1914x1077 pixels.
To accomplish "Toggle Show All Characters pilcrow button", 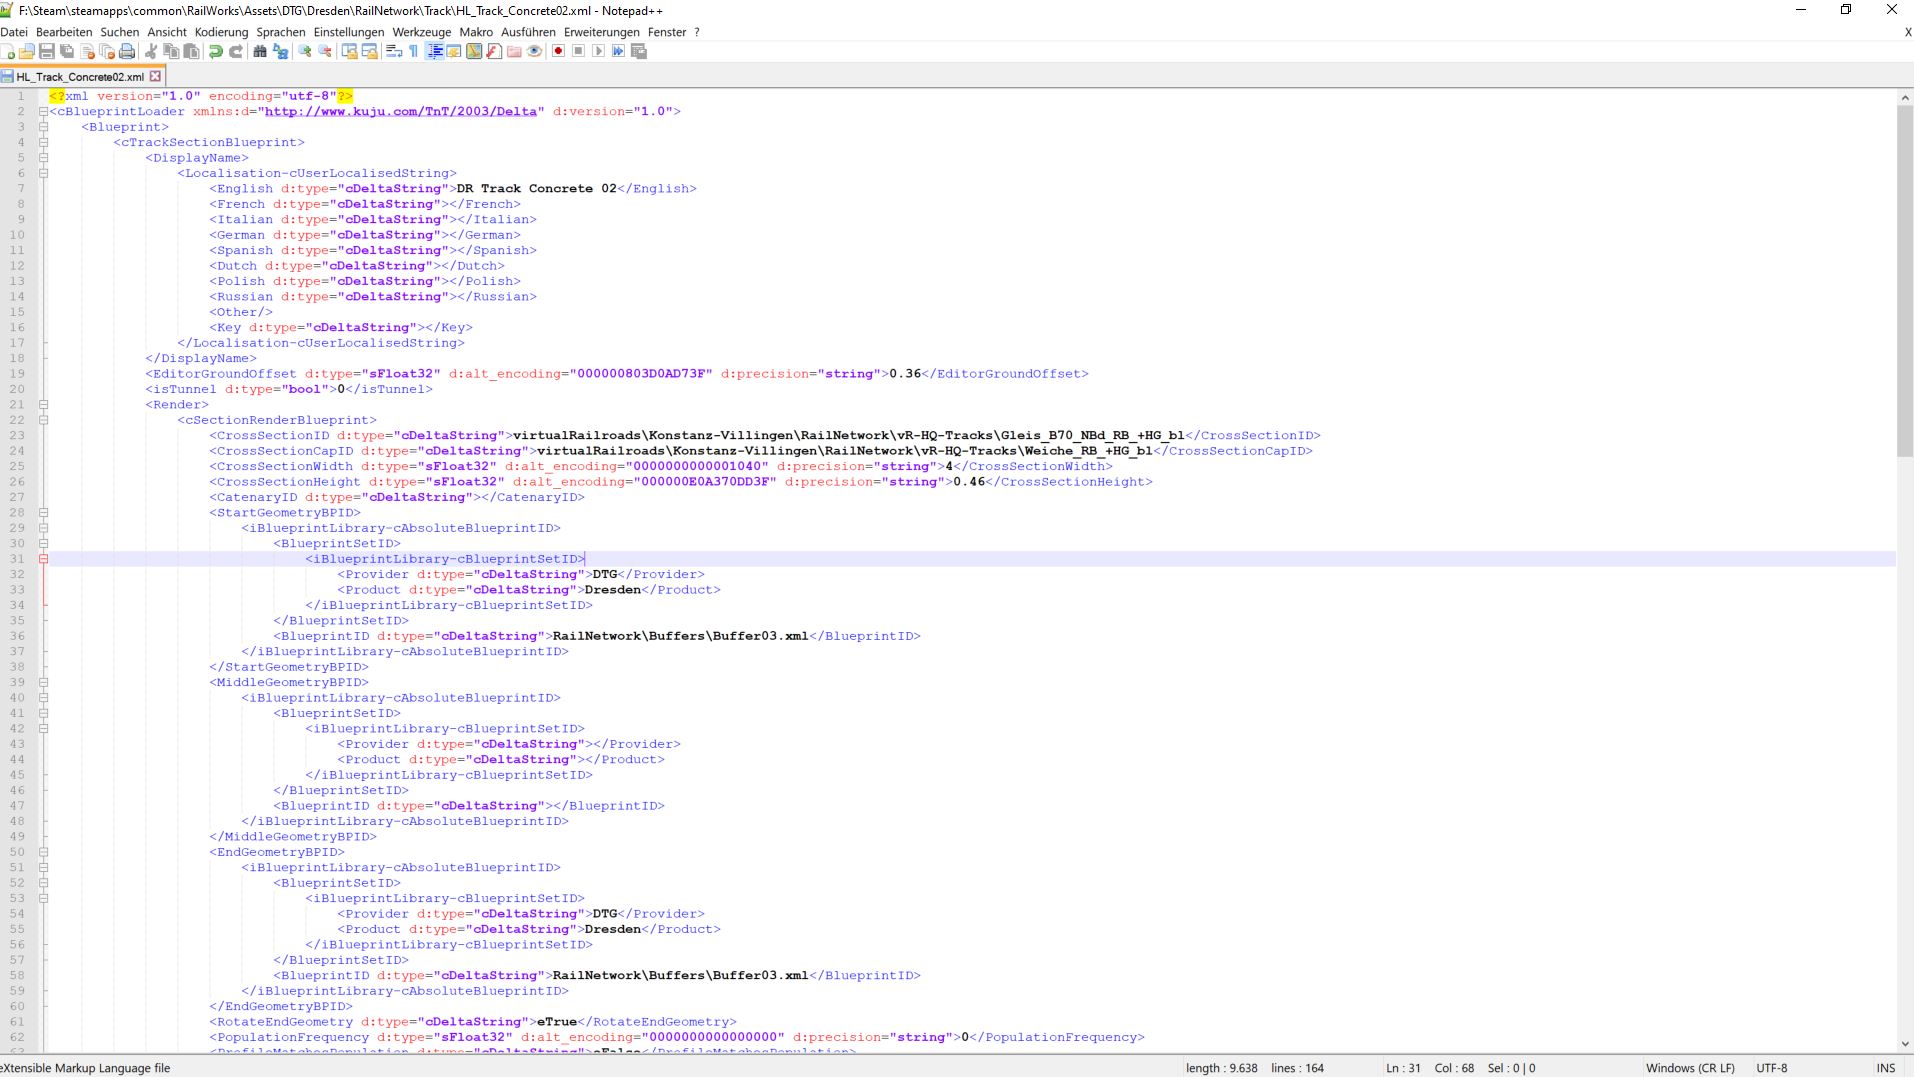I will [414, 51].
